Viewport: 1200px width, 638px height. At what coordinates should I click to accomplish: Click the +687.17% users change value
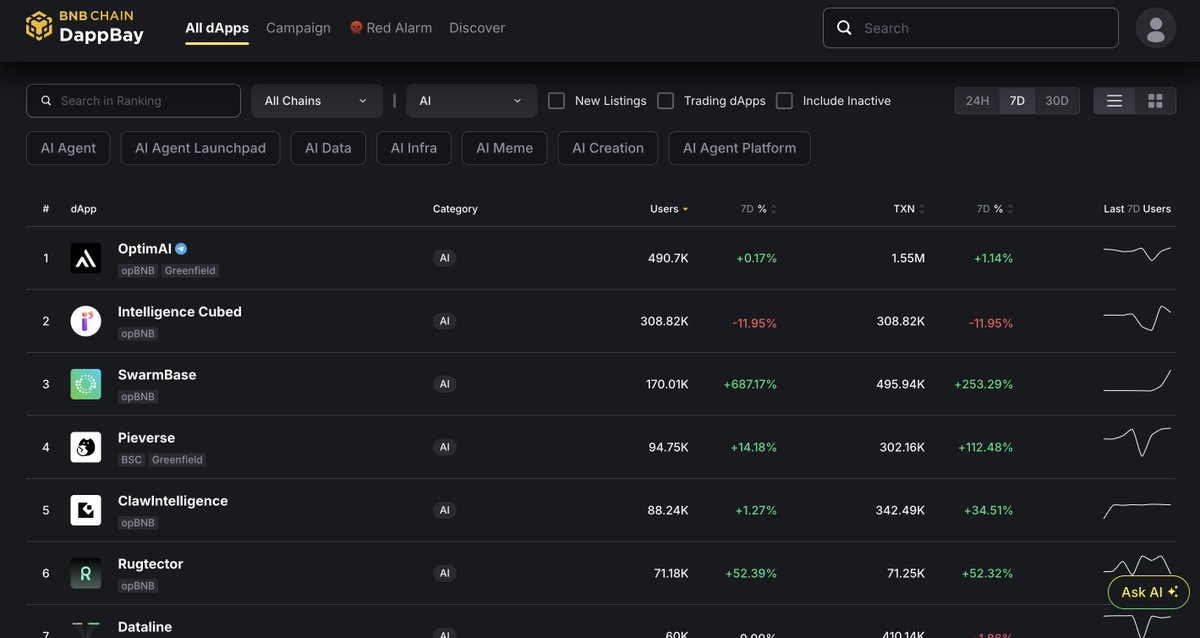[750, 384]
